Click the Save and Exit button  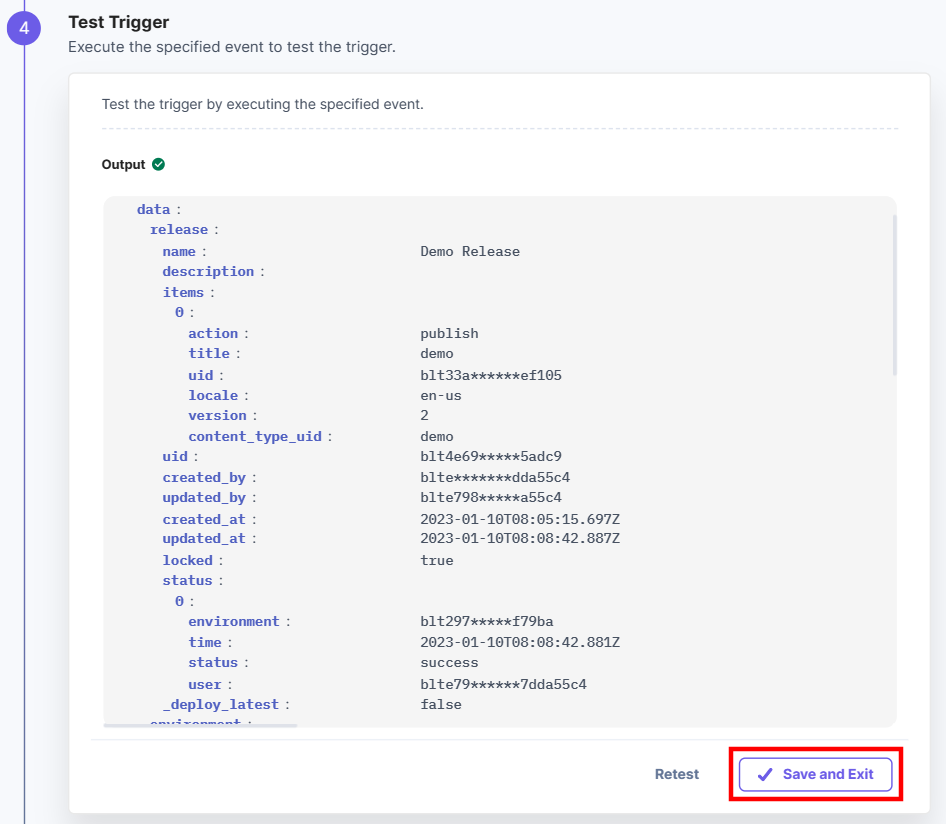click(816, 774)
